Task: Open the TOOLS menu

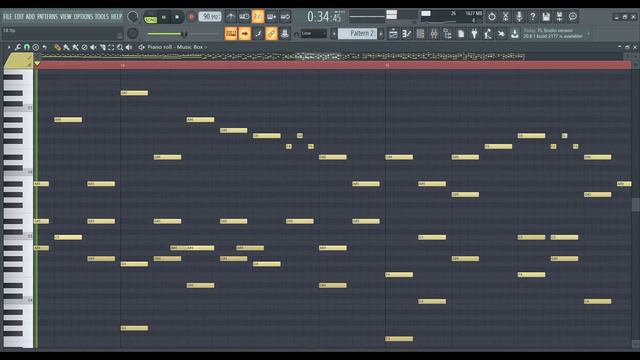Action: coord(102,17)
